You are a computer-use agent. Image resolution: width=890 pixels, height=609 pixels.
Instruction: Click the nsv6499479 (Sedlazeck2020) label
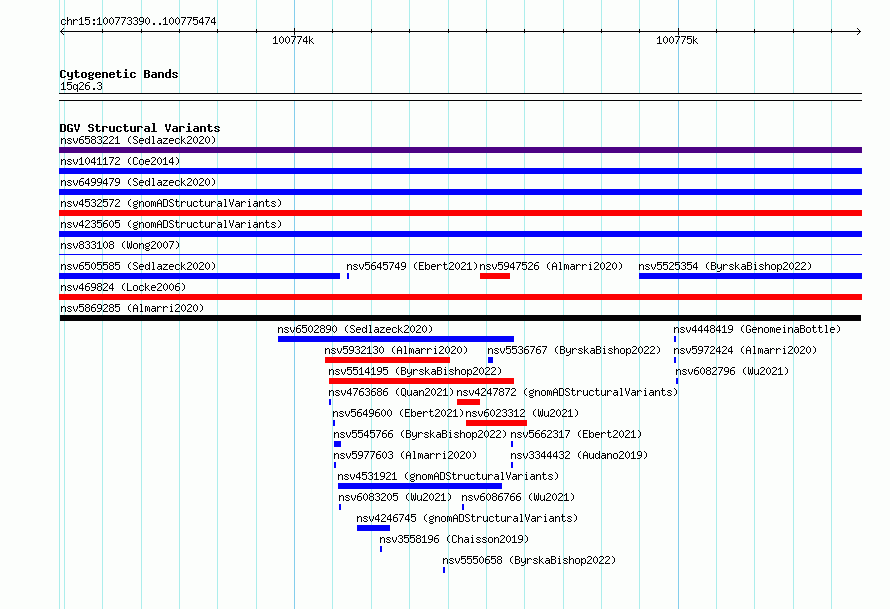point(138,182)
